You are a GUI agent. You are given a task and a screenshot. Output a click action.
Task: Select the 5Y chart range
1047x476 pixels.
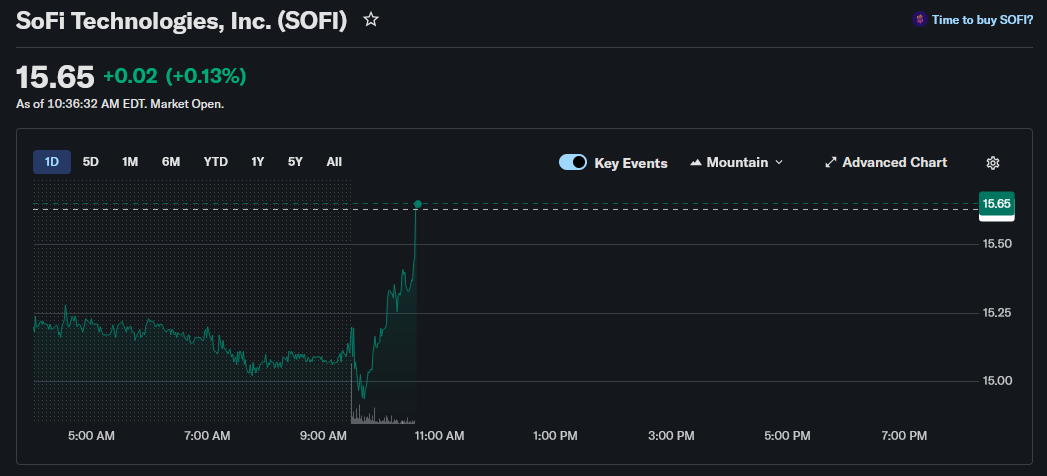click(x=295, y=162)
